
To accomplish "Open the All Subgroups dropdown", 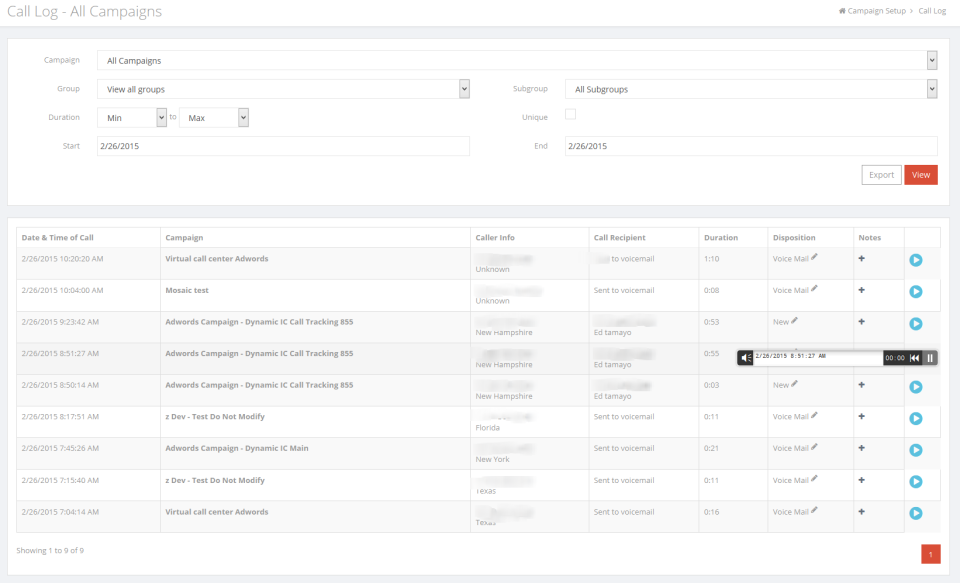I will pos(751,89).
